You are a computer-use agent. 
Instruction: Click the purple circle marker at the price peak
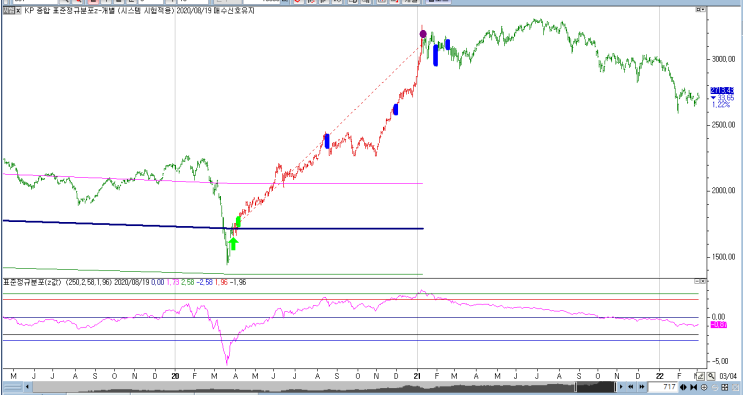pos(423,34)
